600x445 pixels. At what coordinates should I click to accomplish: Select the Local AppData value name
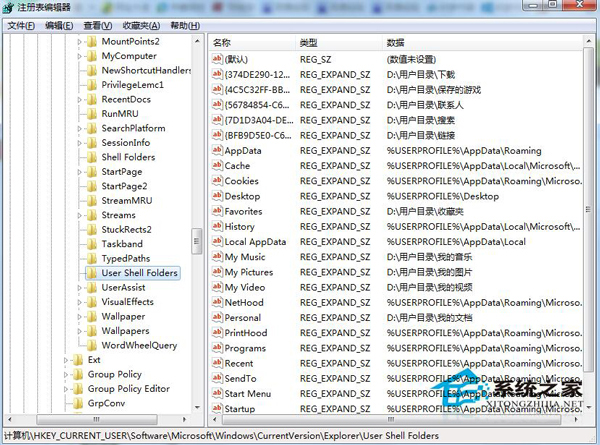255,242
